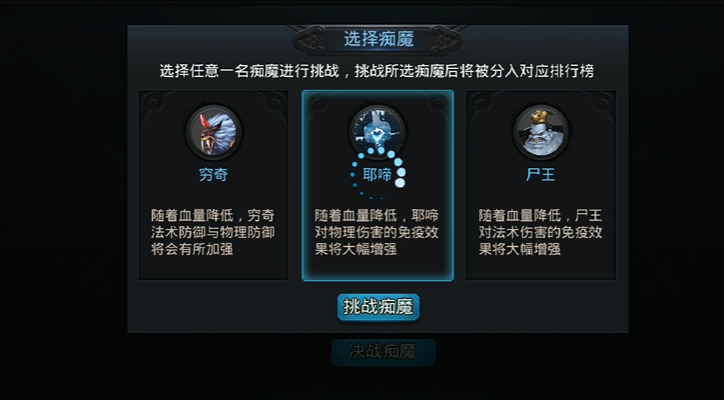
Task: Choose the 尸王 demon card
Action: (541, 185)
